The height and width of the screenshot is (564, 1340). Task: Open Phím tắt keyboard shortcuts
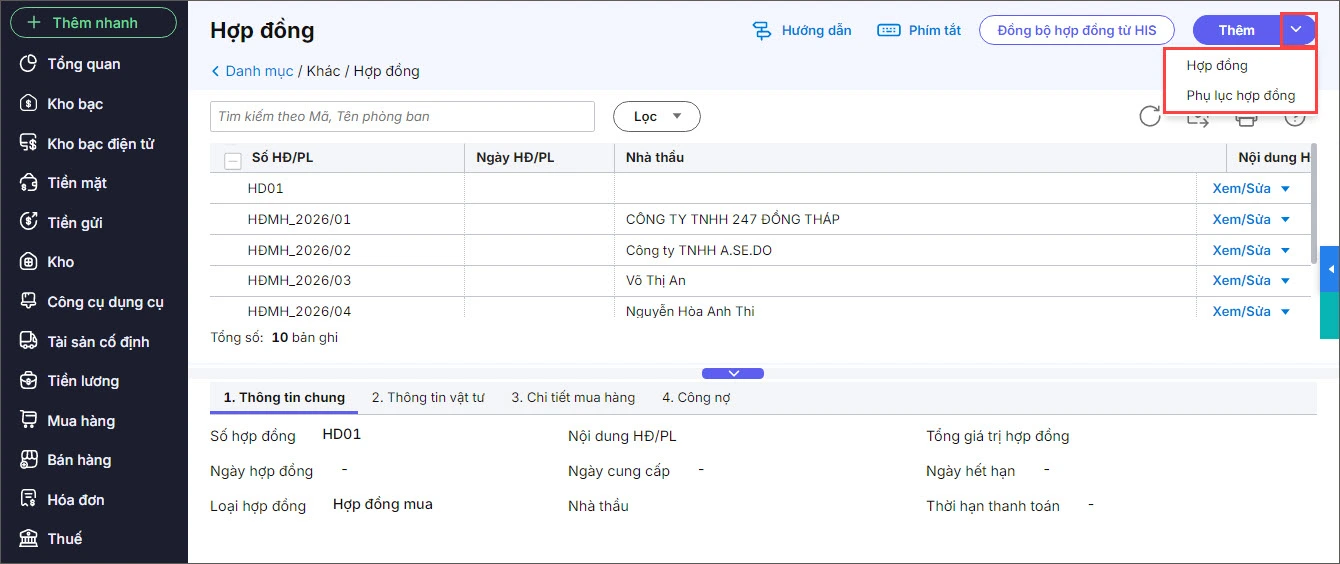888,31
